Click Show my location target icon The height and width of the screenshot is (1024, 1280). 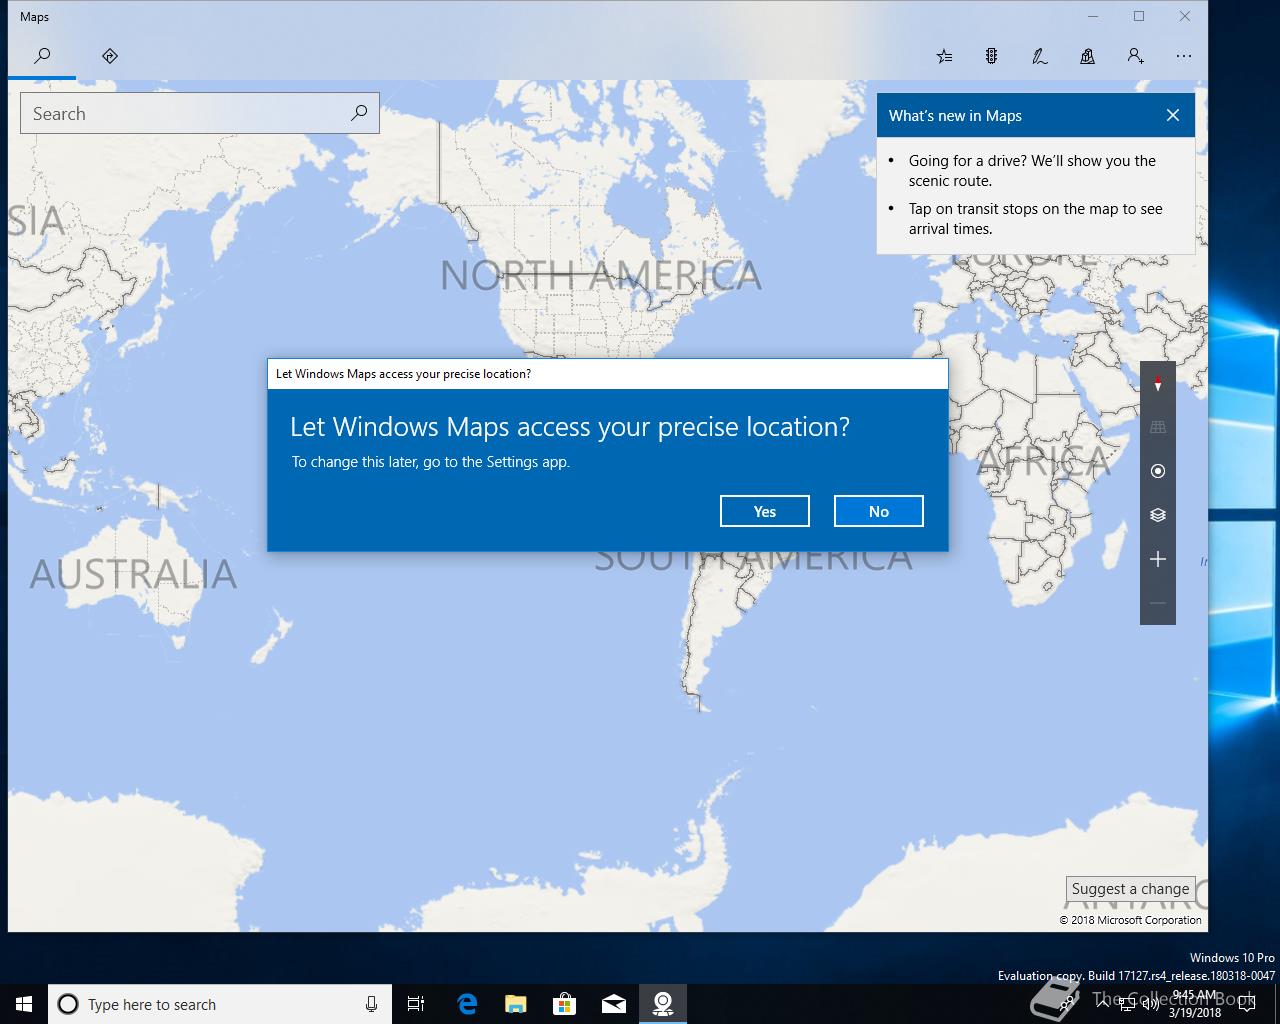tap(1158, 471)
